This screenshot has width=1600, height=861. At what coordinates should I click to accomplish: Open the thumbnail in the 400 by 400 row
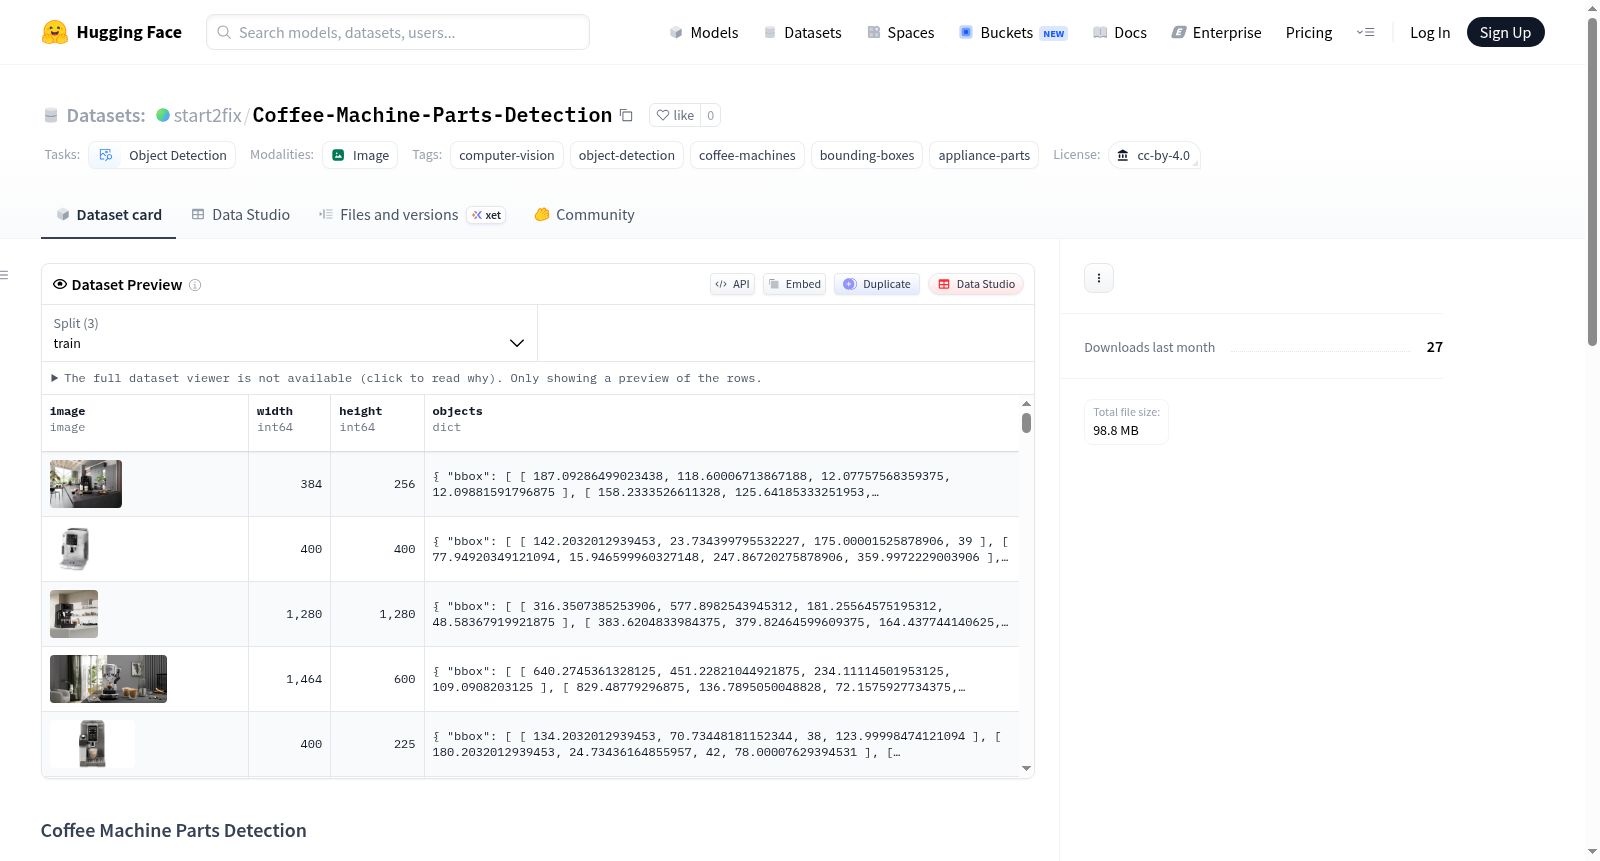coord(75,549)
